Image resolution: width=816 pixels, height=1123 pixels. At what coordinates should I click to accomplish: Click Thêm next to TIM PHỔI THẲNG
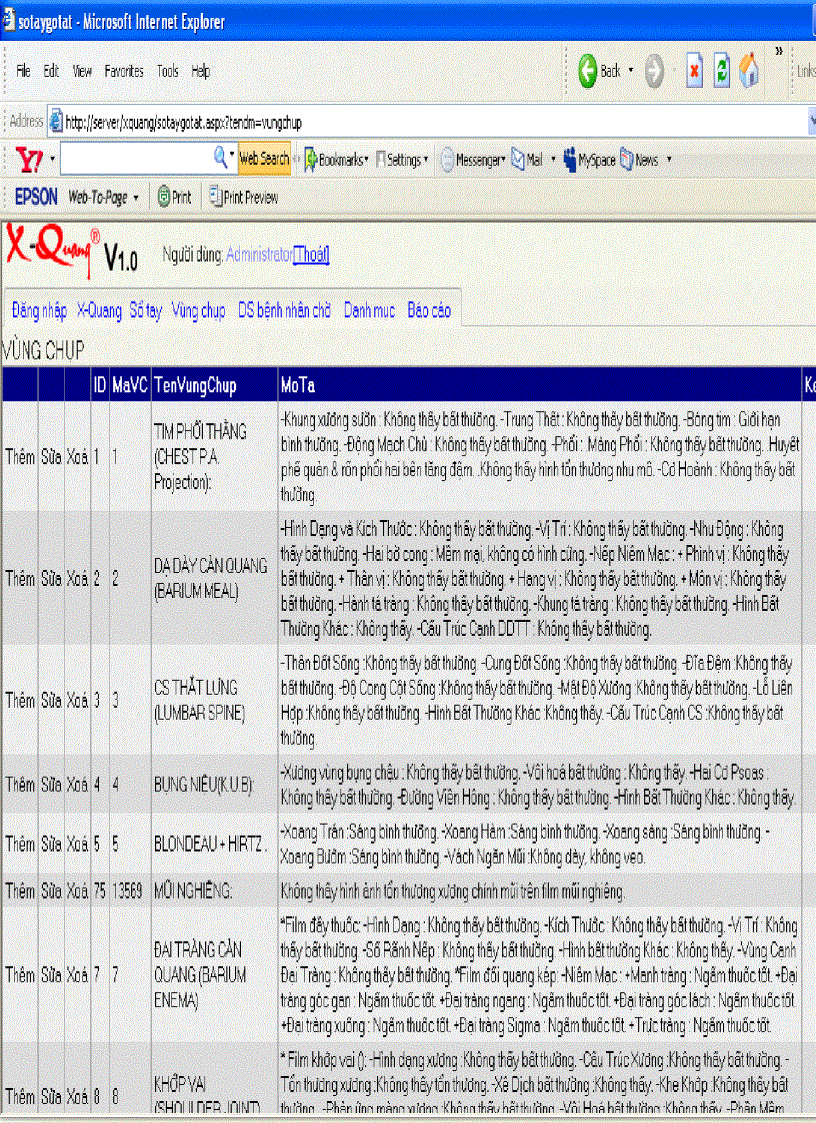click(19, 455)
